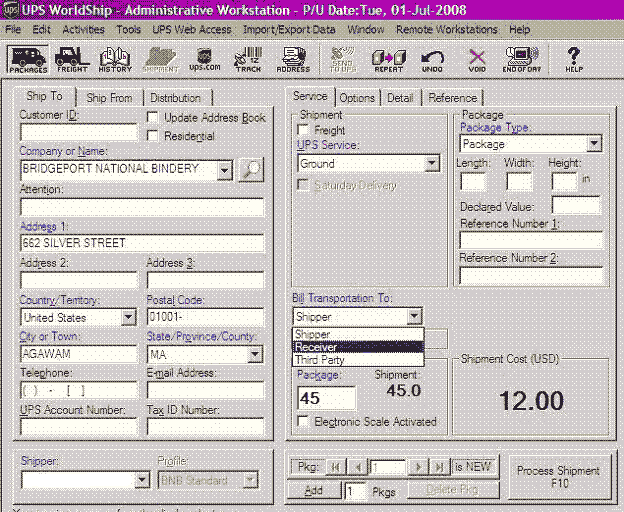Image resolution: width=624 pixels, height=512 pixels.
Task: Open the State/Province/County dropdown
Action: coord(255,354)
